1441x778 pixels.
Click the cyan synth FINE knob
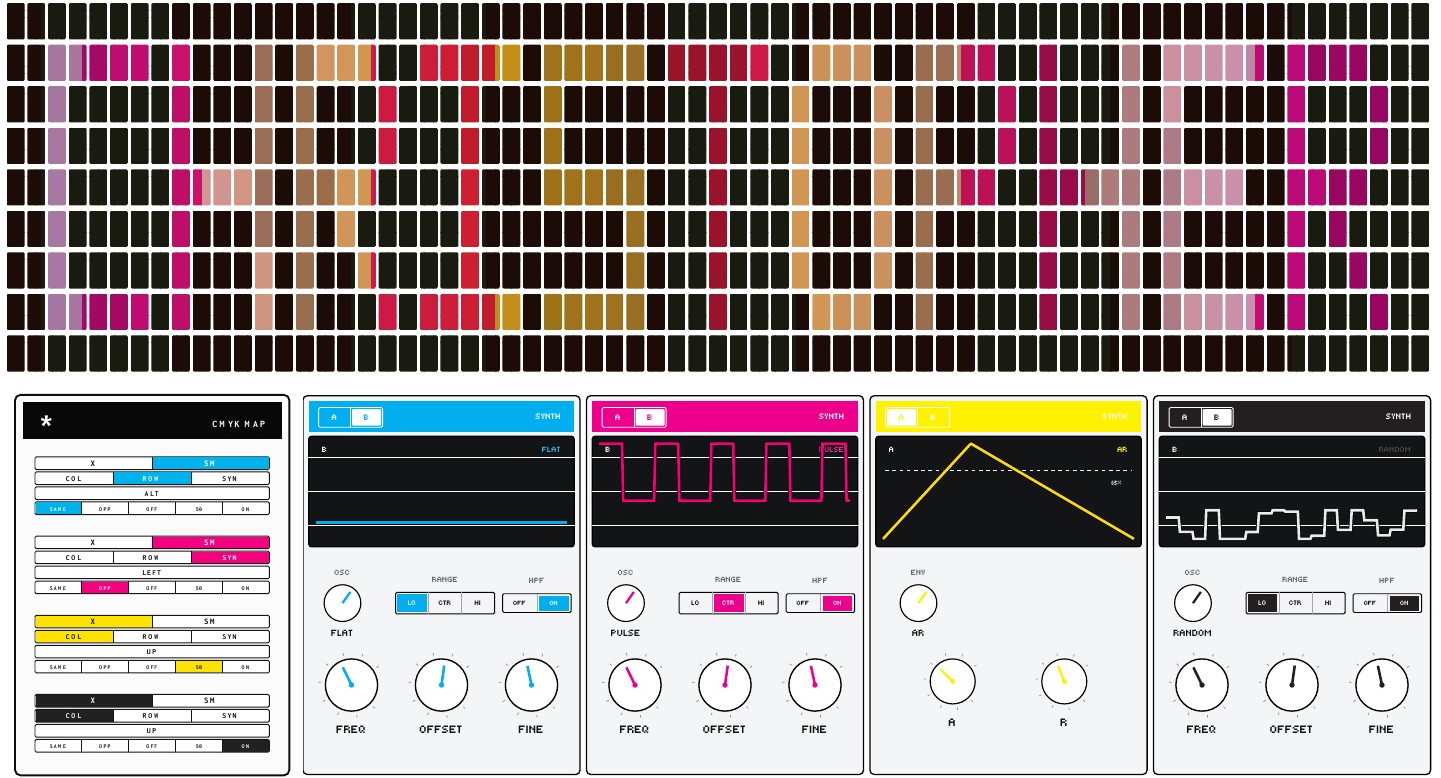click(x=531, y=685)
